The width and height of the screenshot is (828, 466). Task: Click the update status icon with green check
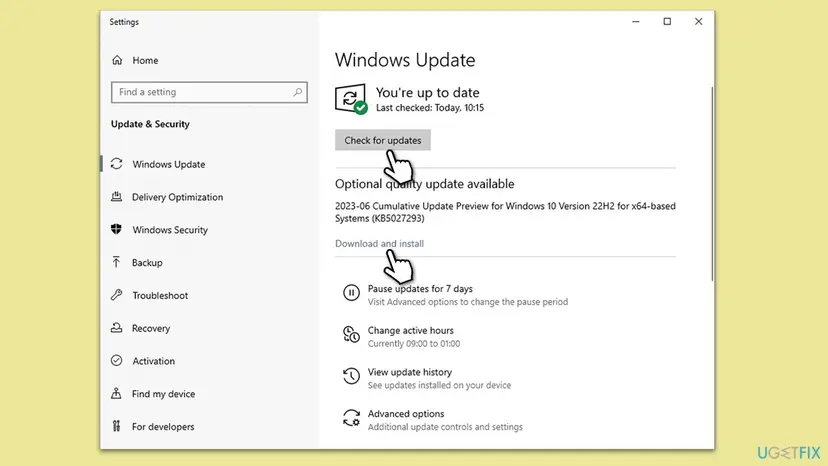pyautogui.click(x=351, y=99)
